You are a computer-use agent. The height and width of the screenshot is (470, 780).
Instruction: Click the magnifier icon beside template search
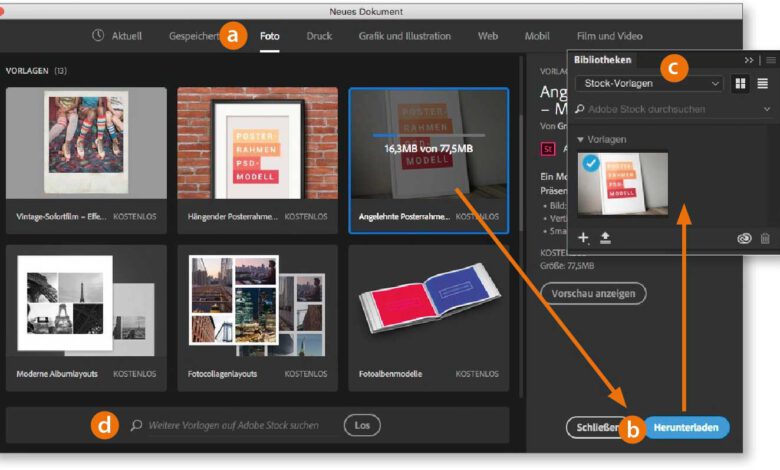pyautogui.click(x=136, y=425)
